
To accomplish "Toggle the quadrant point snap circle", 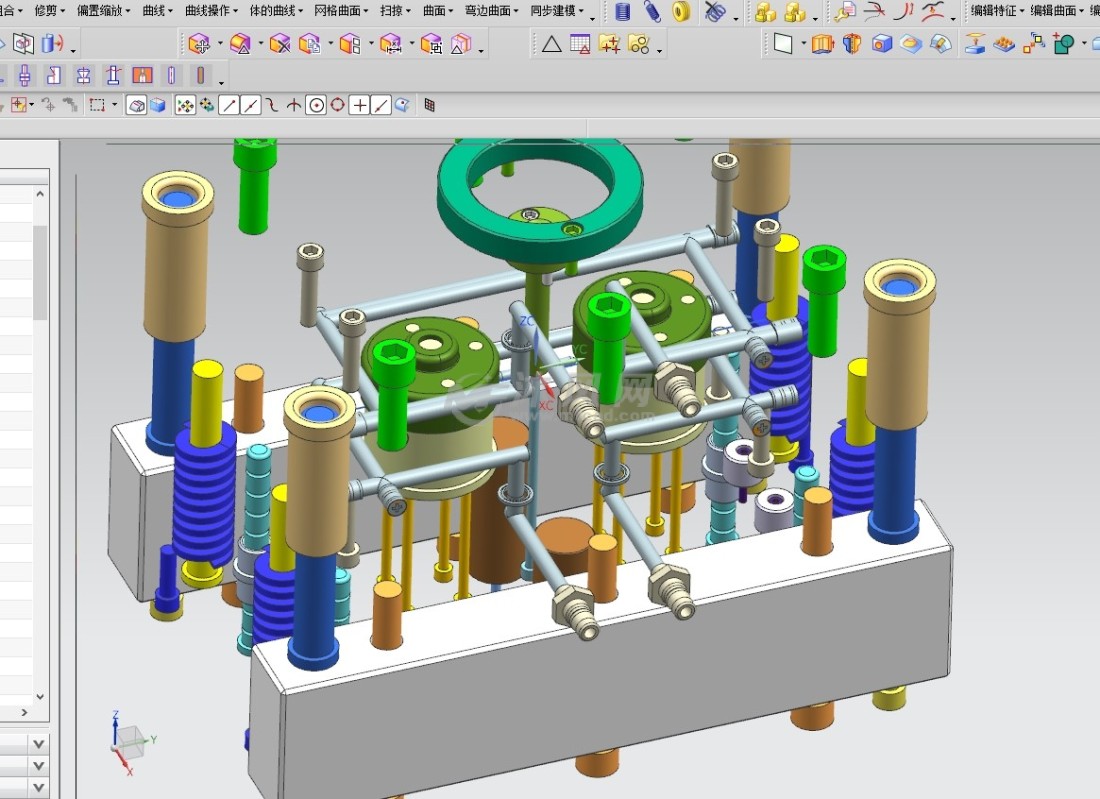I will (x=338, y=105).
